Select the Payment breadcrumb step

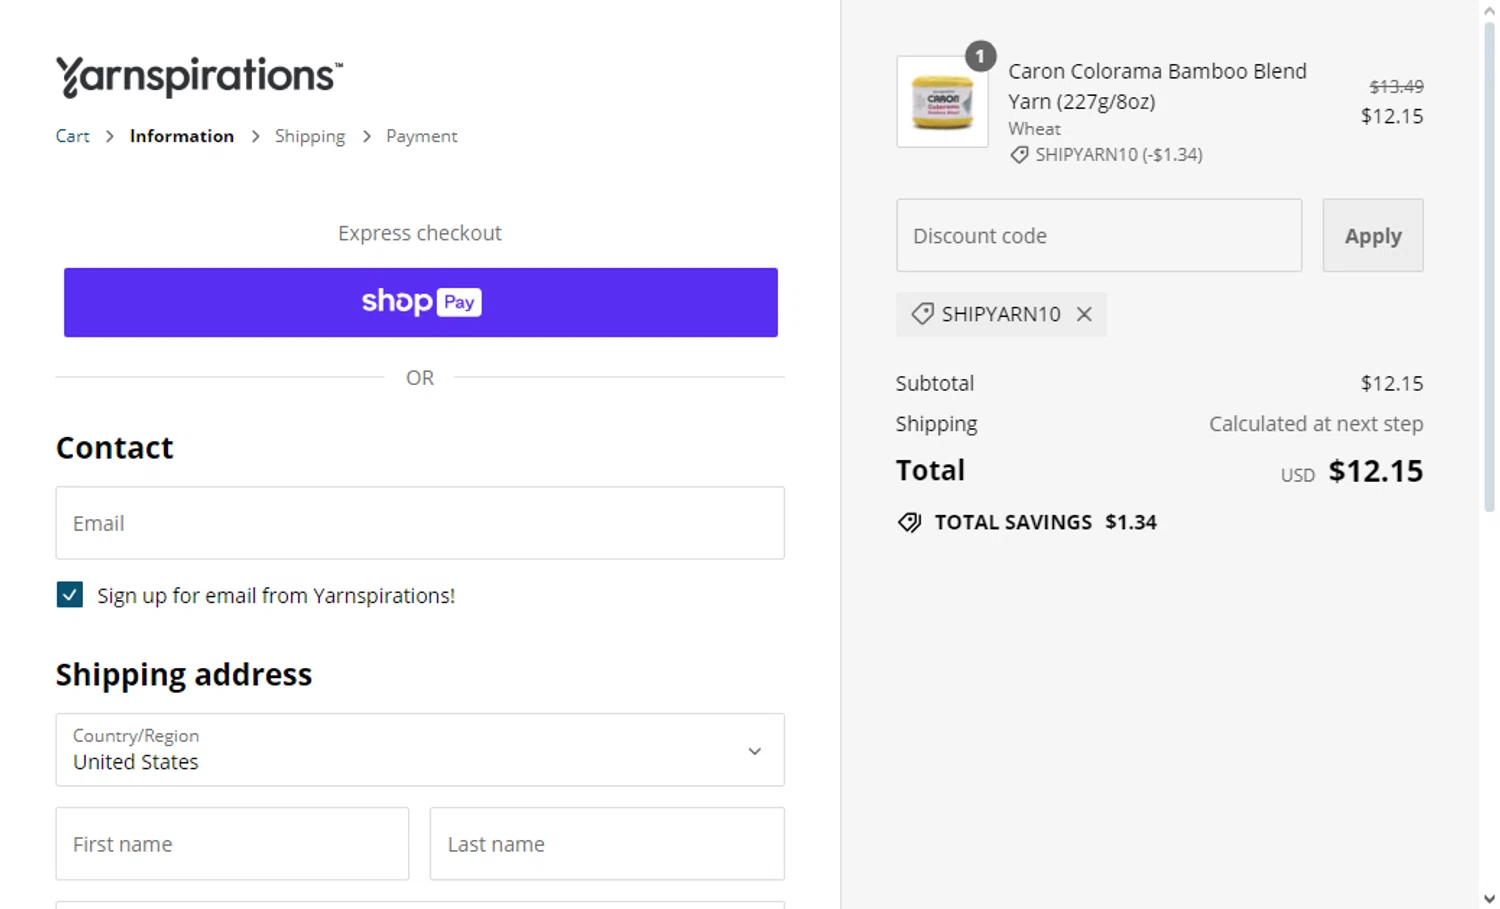(x=421, y=136)
